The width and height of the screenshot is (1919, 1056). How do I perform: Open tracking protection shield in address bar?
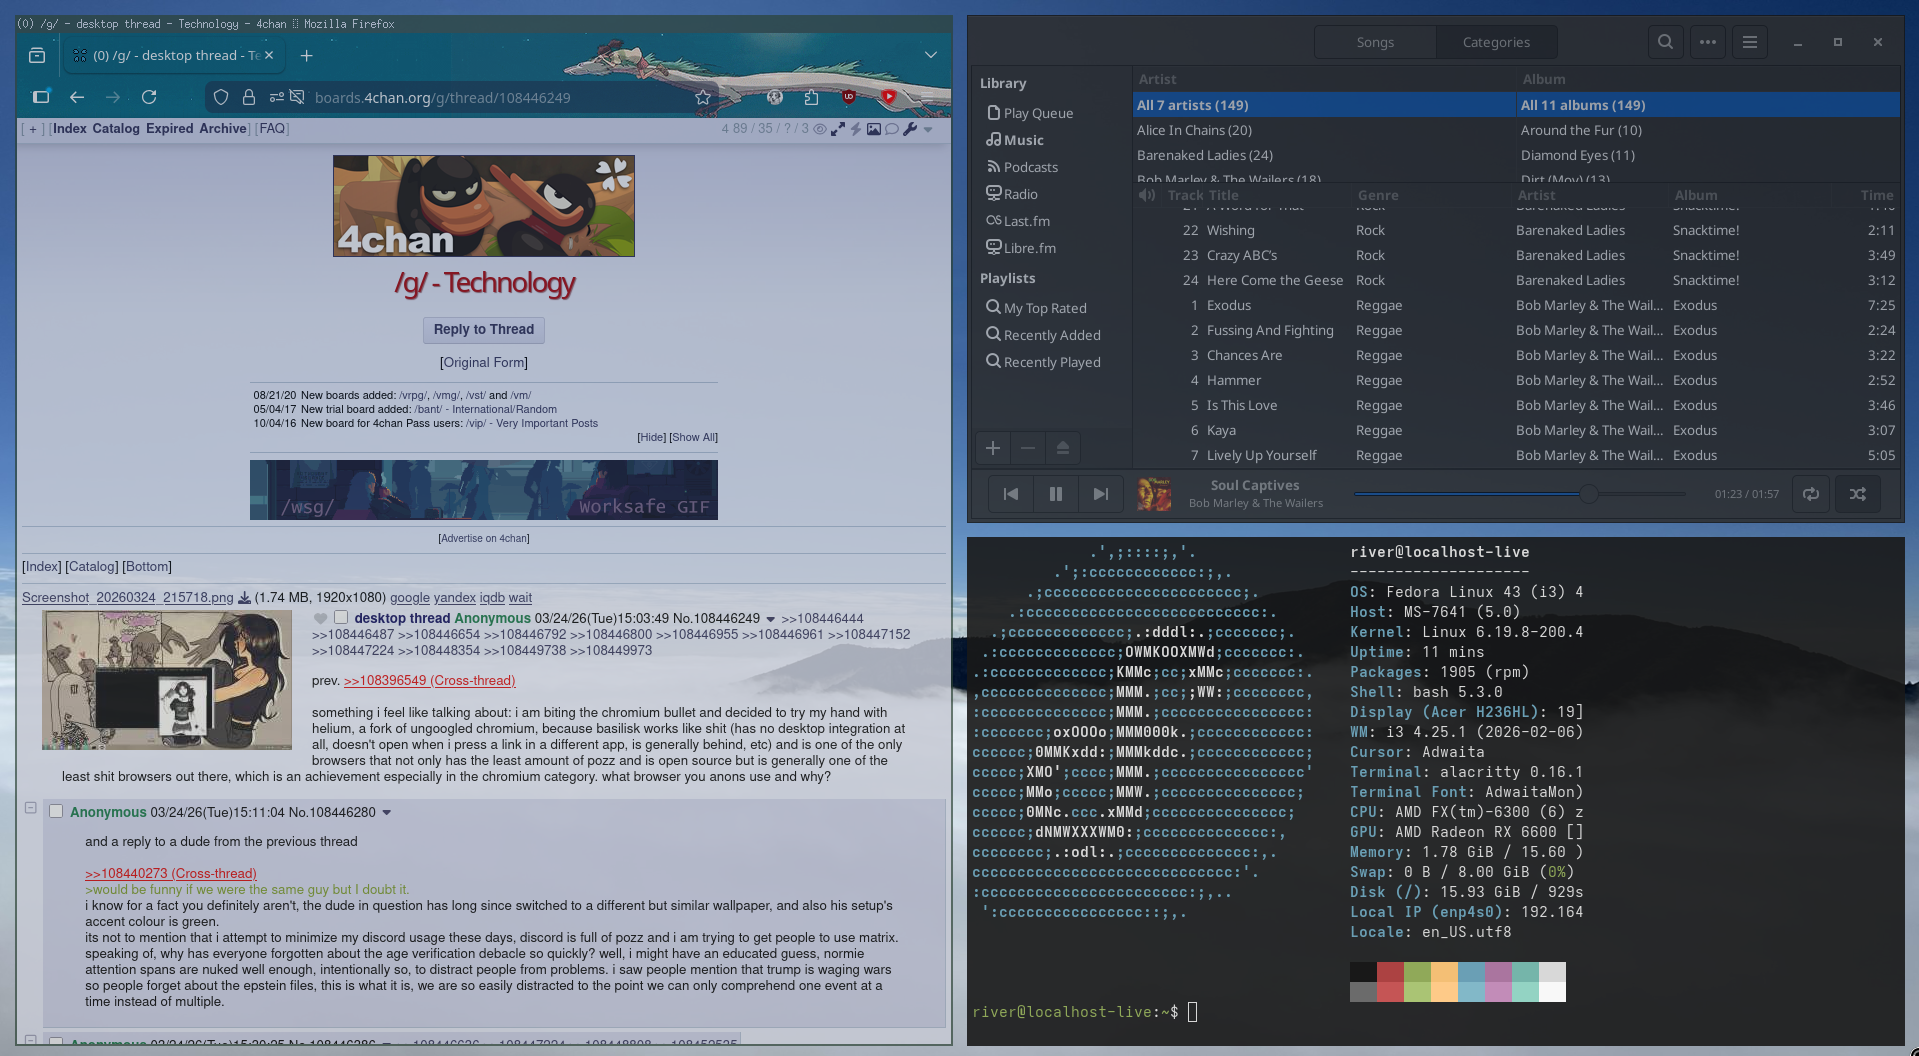[x=221, y=97]
